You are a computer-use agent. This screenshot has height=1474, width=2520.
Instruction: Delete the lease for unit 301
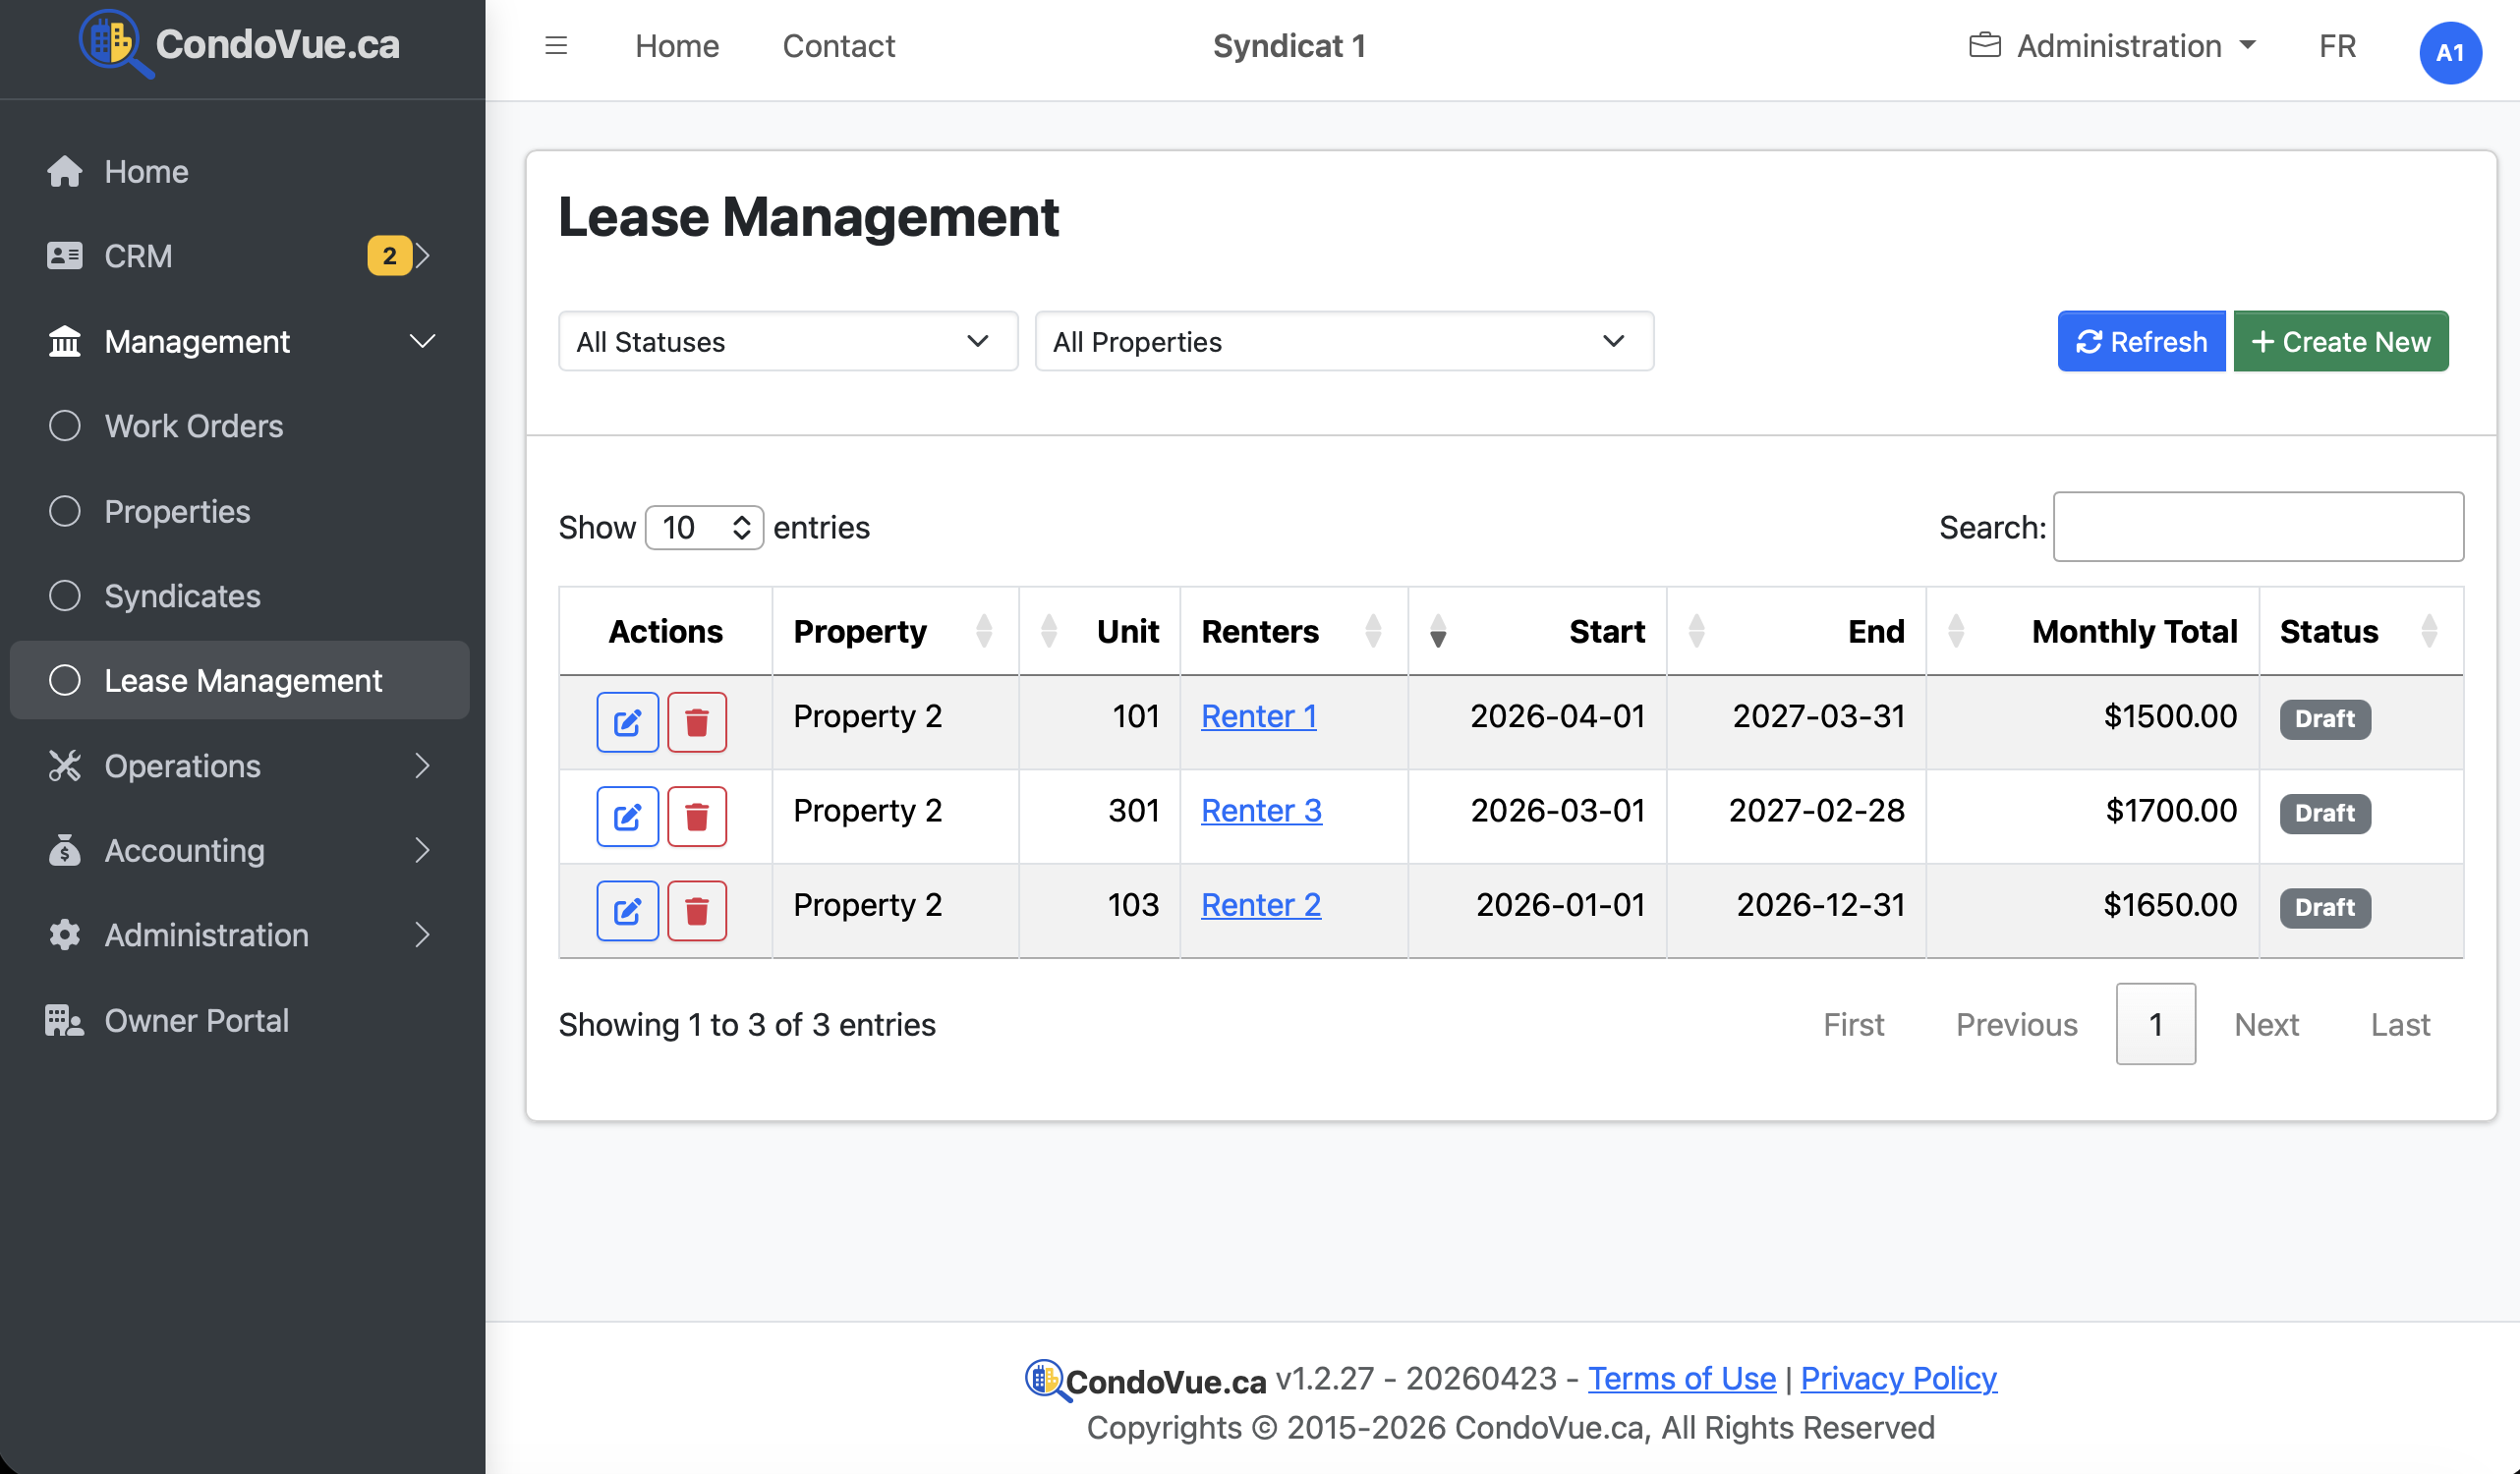pos(697,816)
